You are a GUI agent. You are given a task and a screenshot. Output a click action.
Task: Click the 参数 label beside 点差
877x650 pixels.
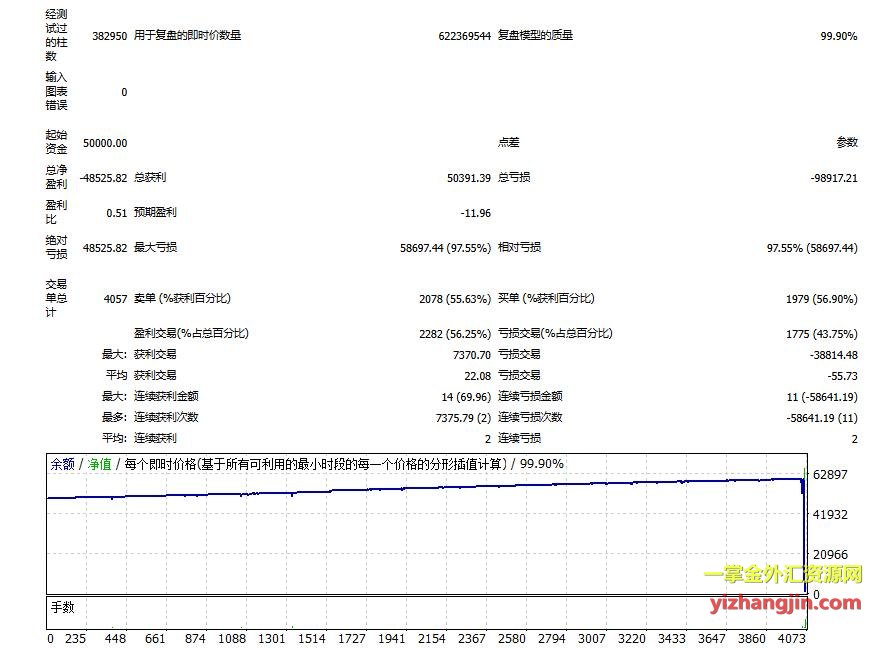(x=846, y=143)
